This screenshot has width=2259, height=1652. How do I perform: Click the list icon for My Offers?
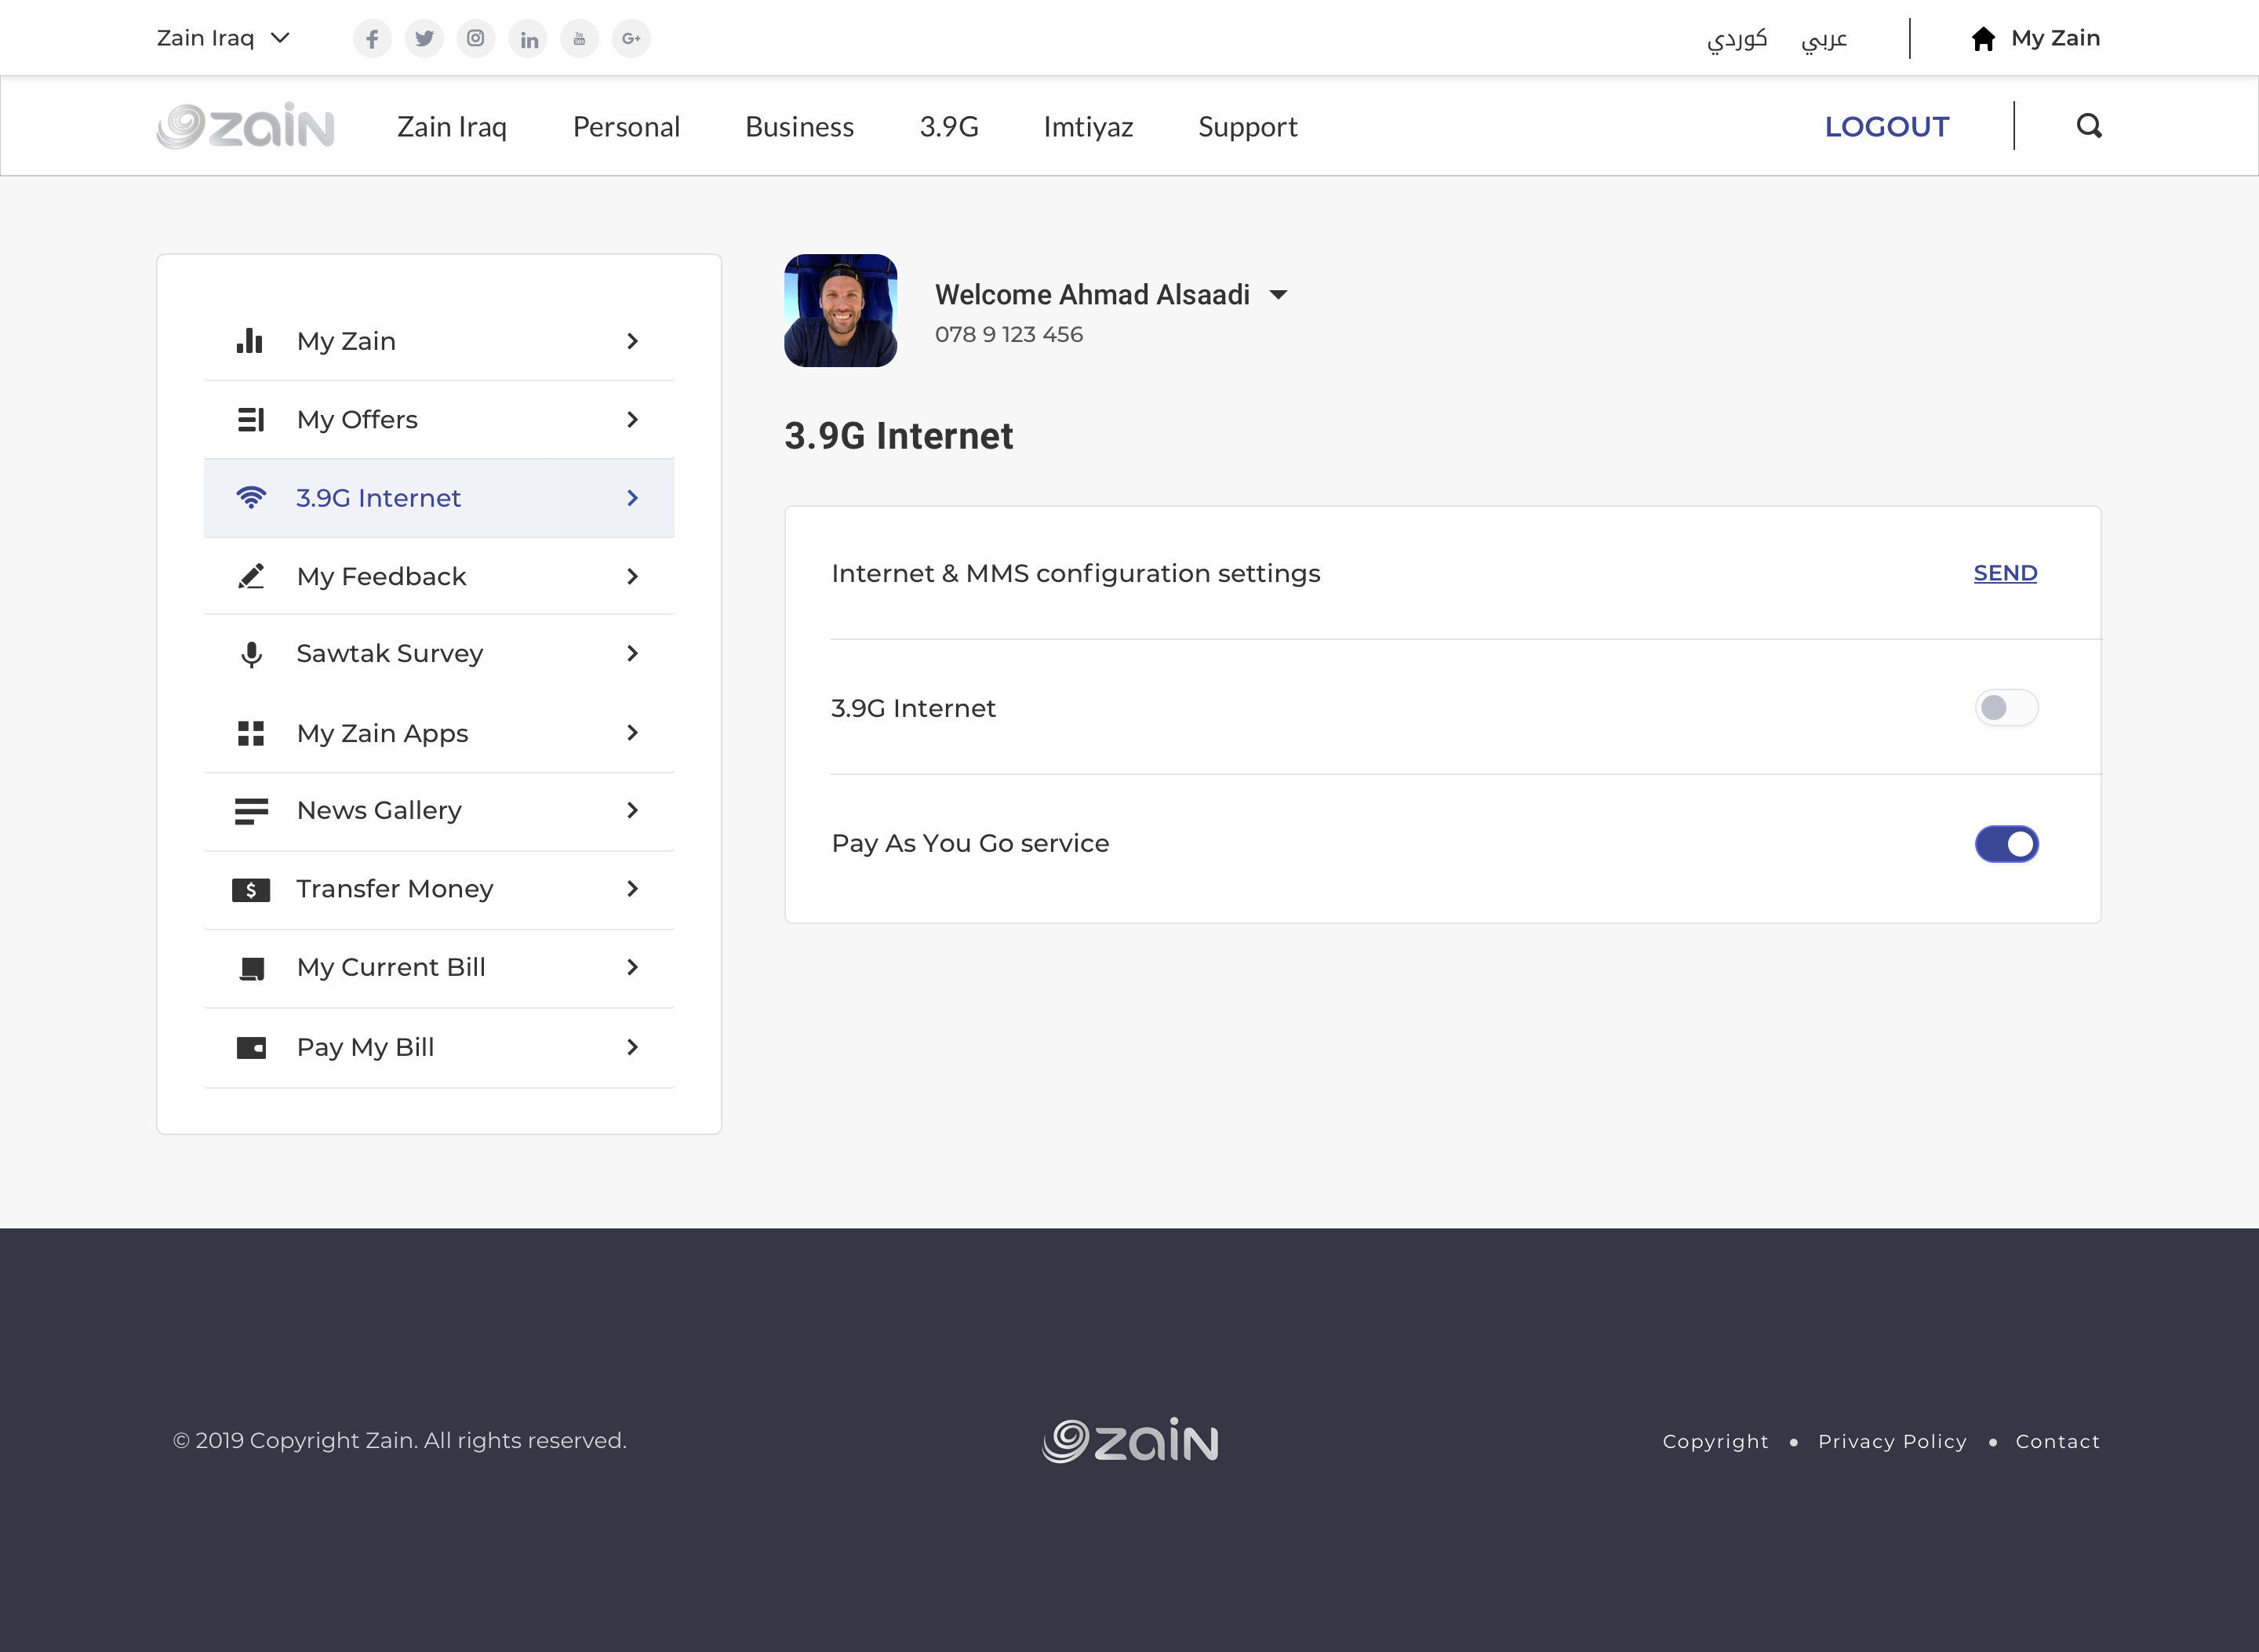pos(251,420)
